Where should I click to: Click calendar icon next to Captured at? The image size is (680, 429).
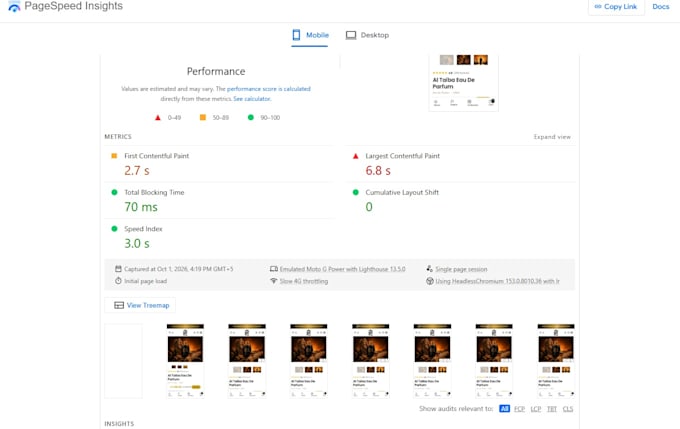[118, 269]
